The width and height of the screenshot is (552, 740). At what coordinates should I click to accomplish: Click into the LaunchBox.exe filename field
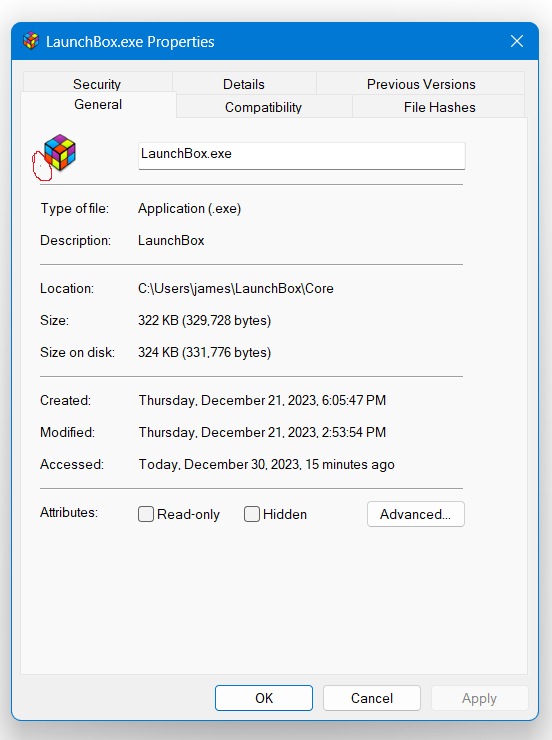[x=301, y=155]
